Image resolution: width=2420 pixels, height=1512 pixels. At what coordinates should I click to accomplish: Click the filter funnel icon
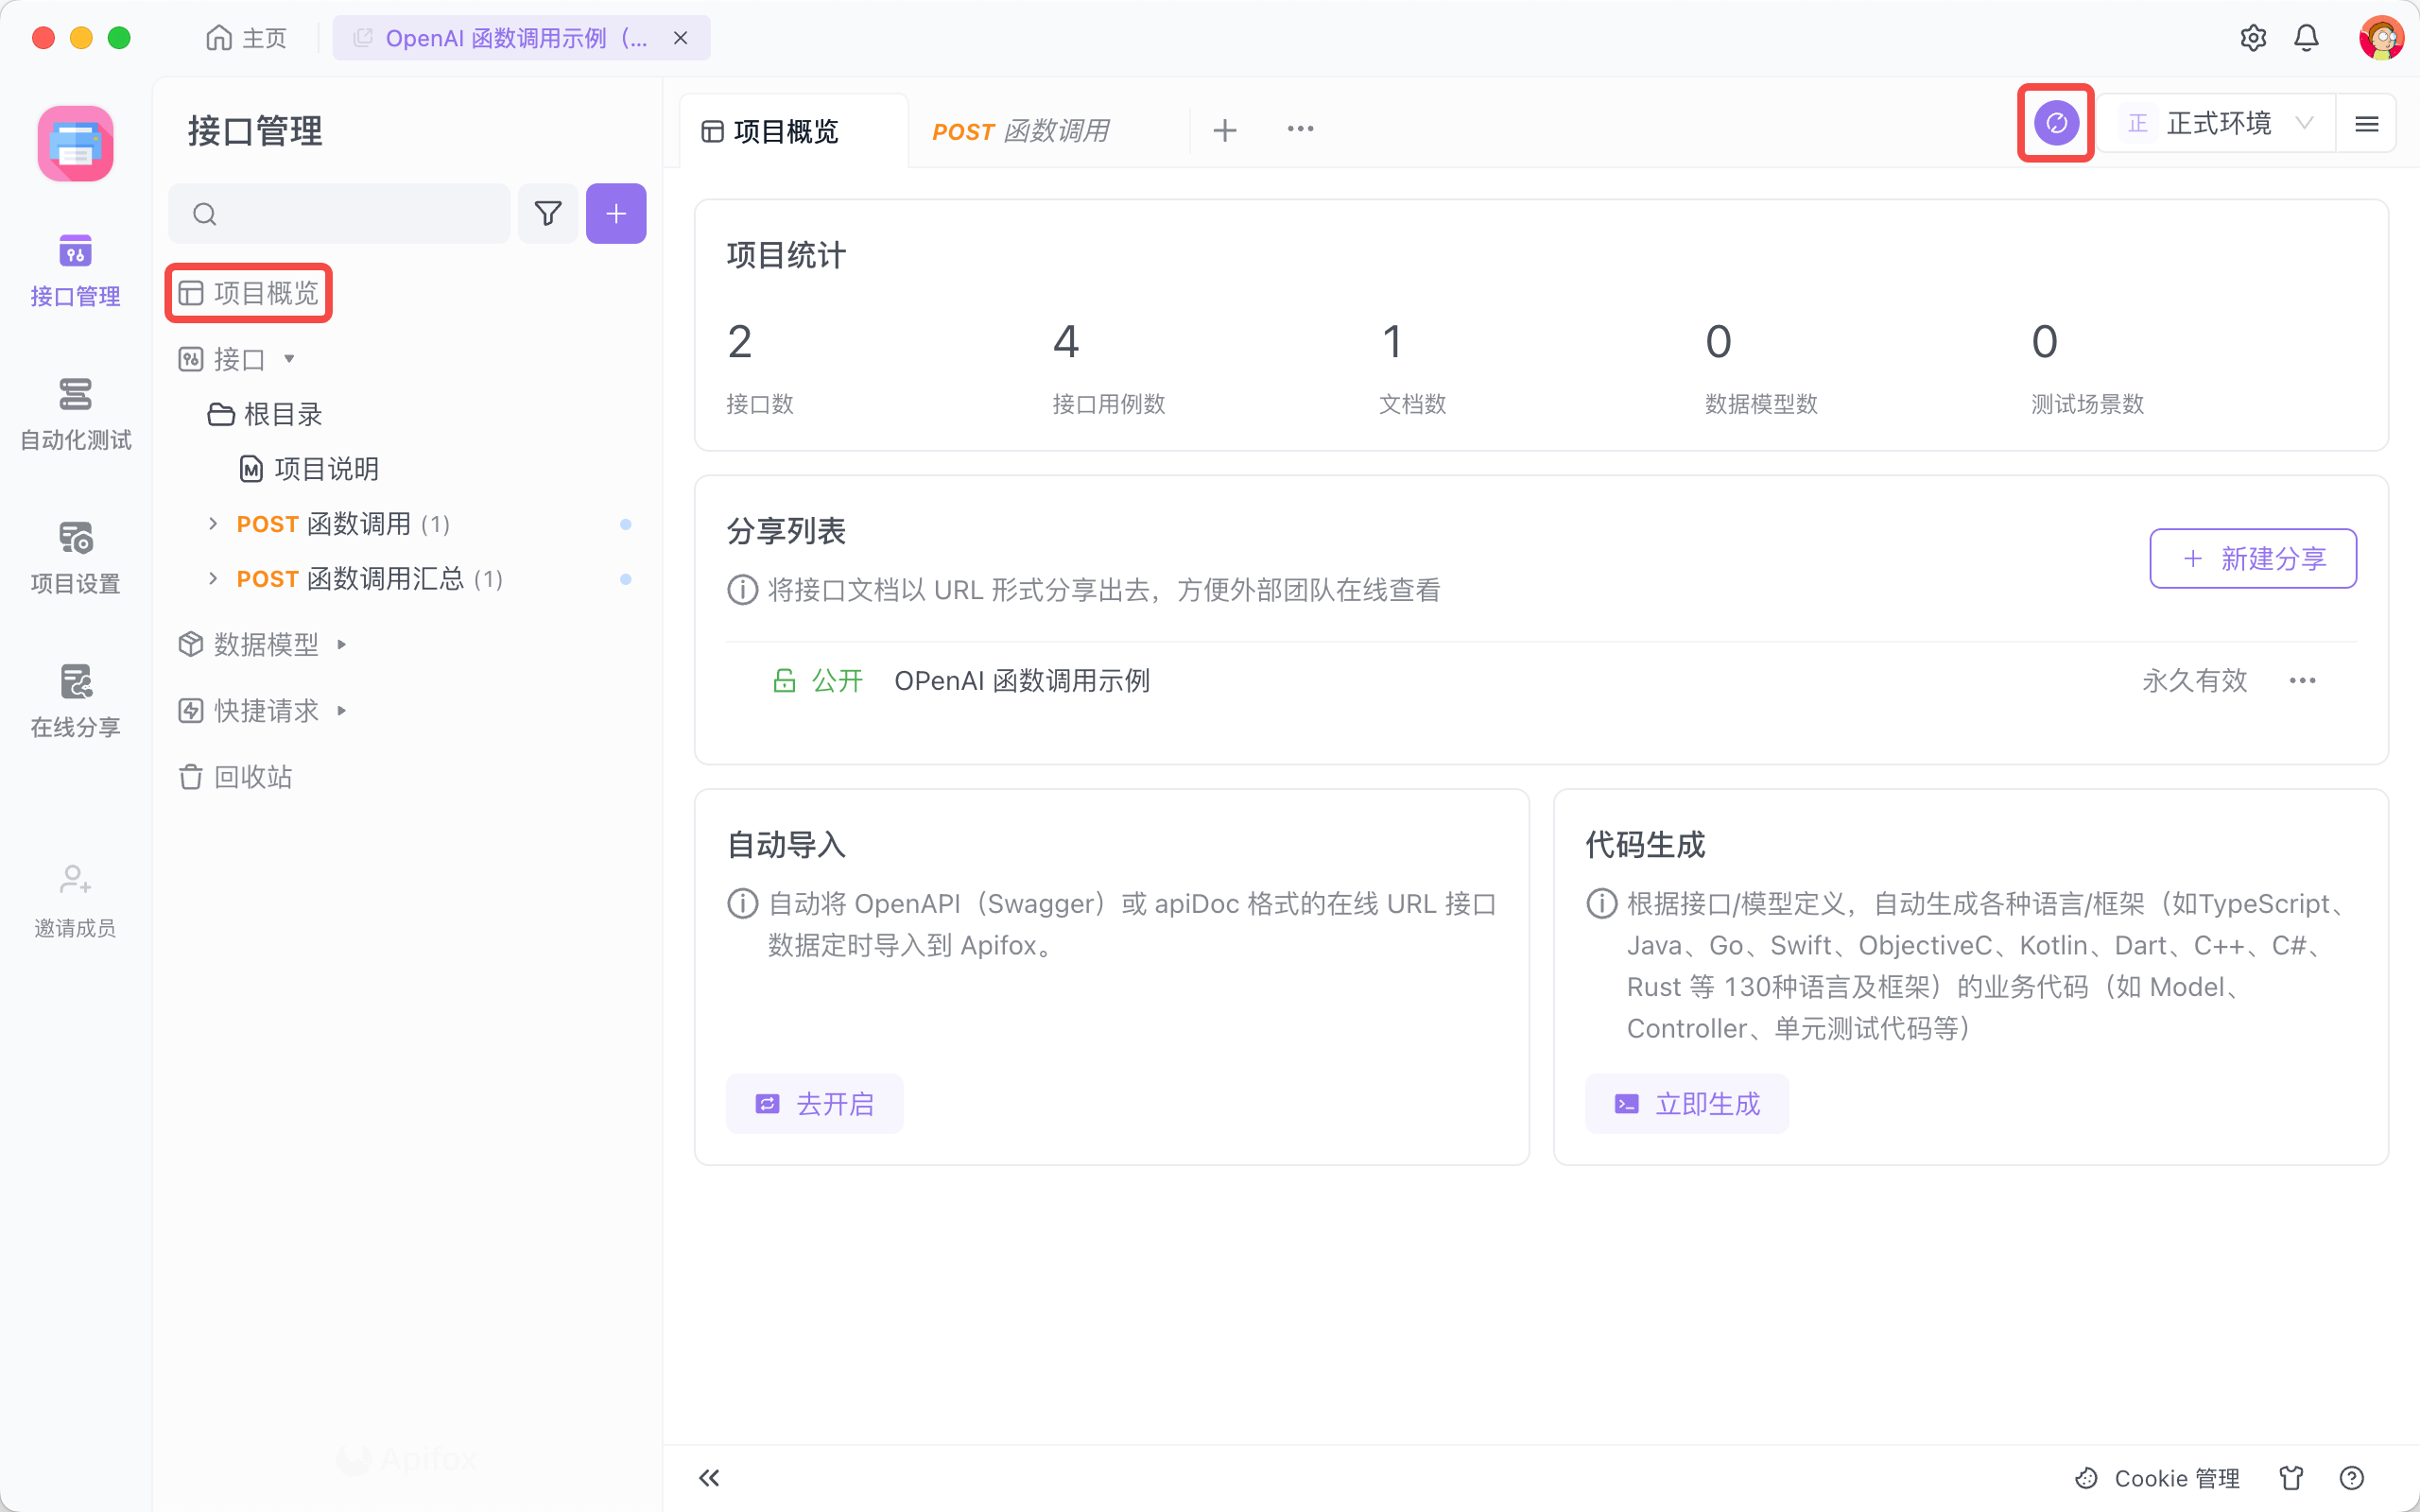pyautogui.click(x=547, y=213)
